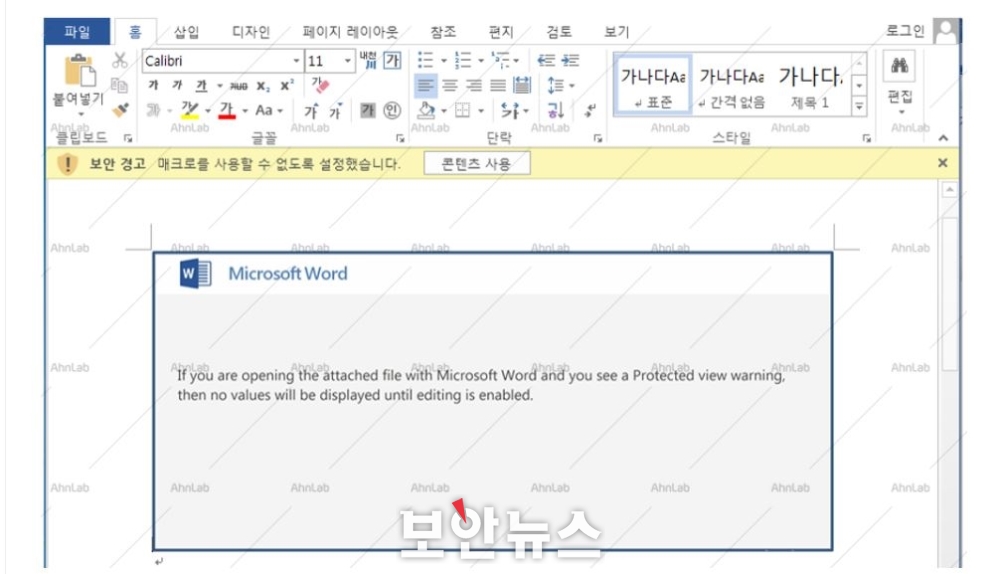Image resolution: width=1000 pixels, height=574 pixels.
Task: Close the security warning bar
Action: click(943, 163)
